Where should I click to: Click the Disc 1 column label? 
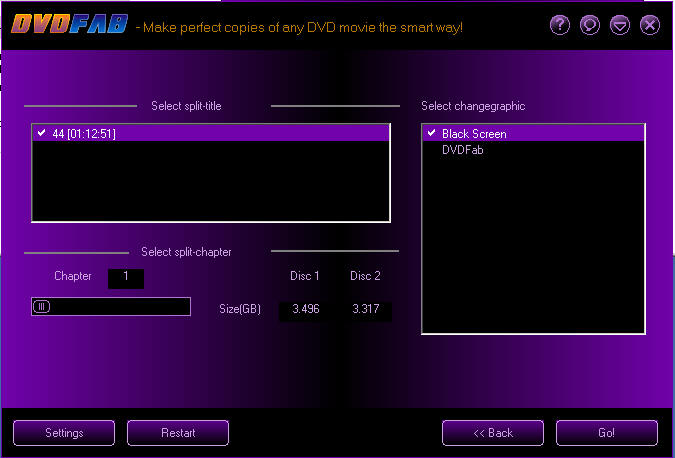pos(305,276)
